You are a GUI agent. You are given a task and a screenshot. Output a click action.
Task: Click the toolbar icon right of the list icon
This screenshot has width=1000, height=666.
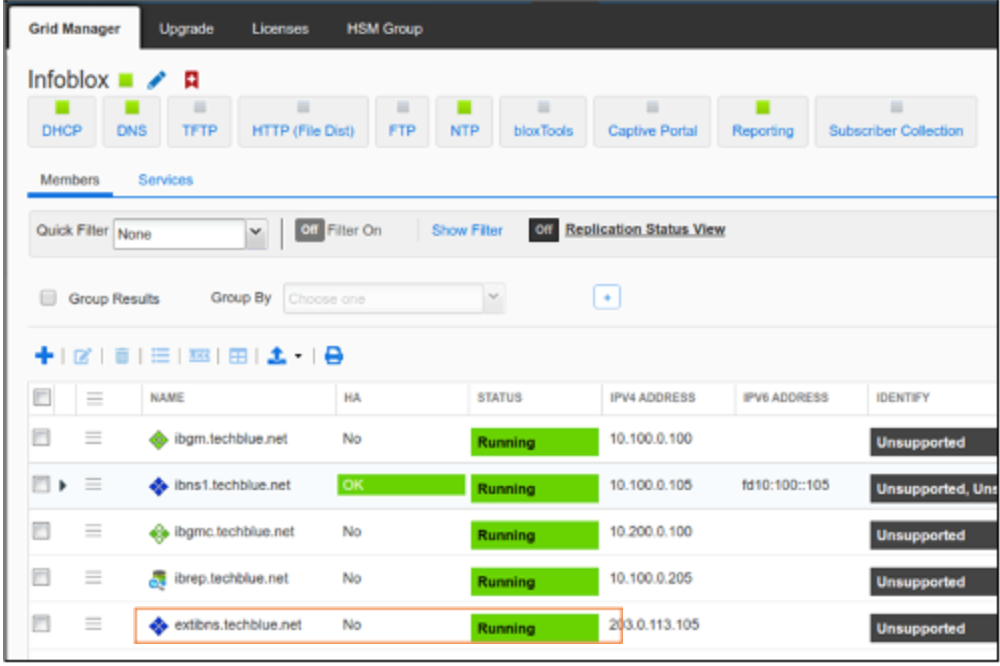[x=199, y=355]
